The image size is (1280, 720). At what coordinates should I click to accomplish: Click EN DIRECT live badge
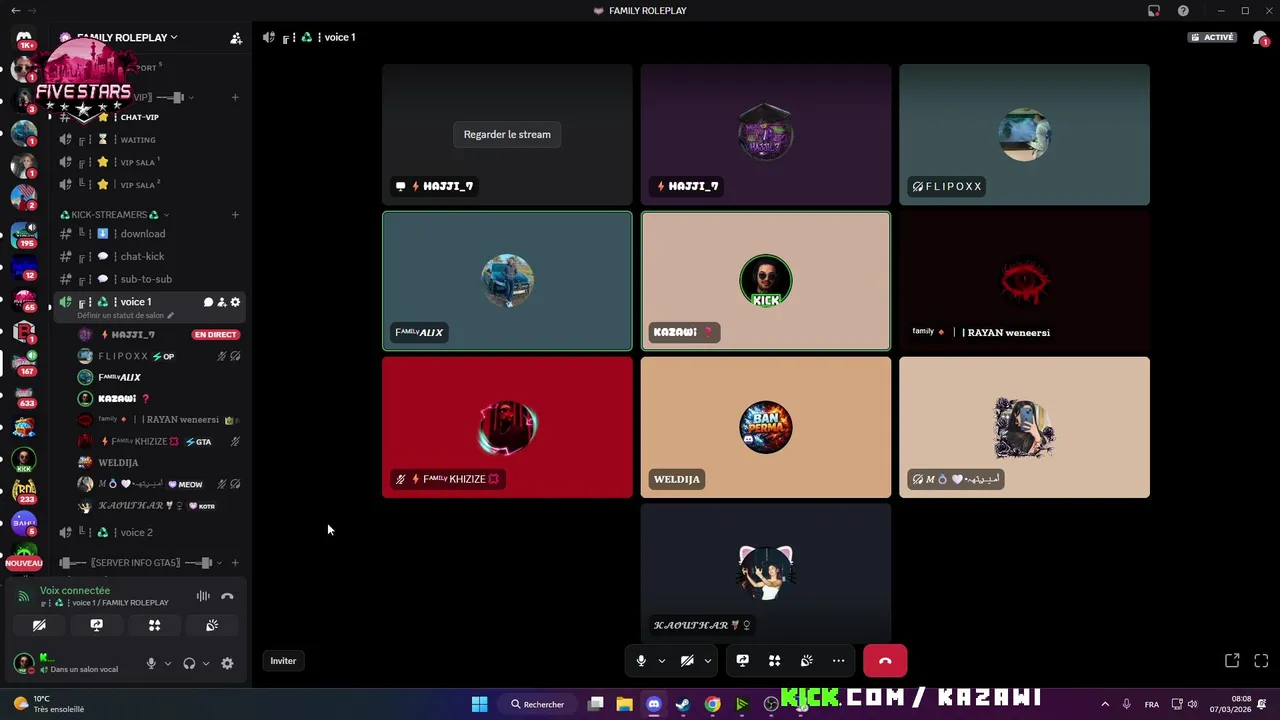[216, 335]
